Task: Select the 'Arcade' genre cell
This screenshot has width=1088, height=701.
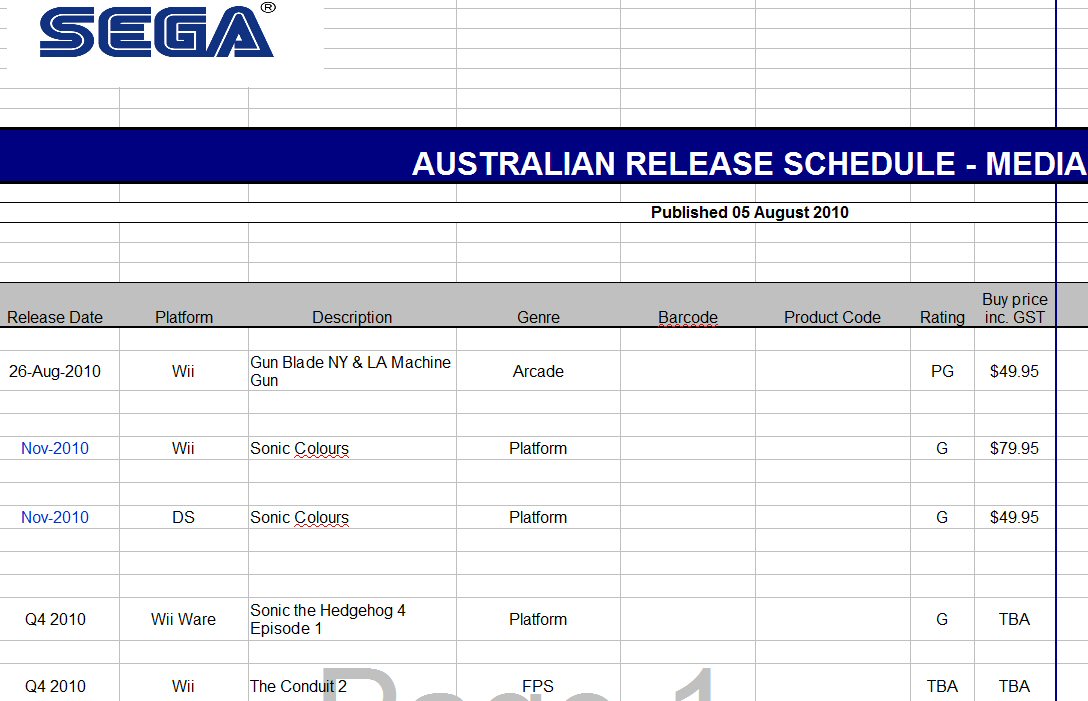Action: [x=538, y=371]
